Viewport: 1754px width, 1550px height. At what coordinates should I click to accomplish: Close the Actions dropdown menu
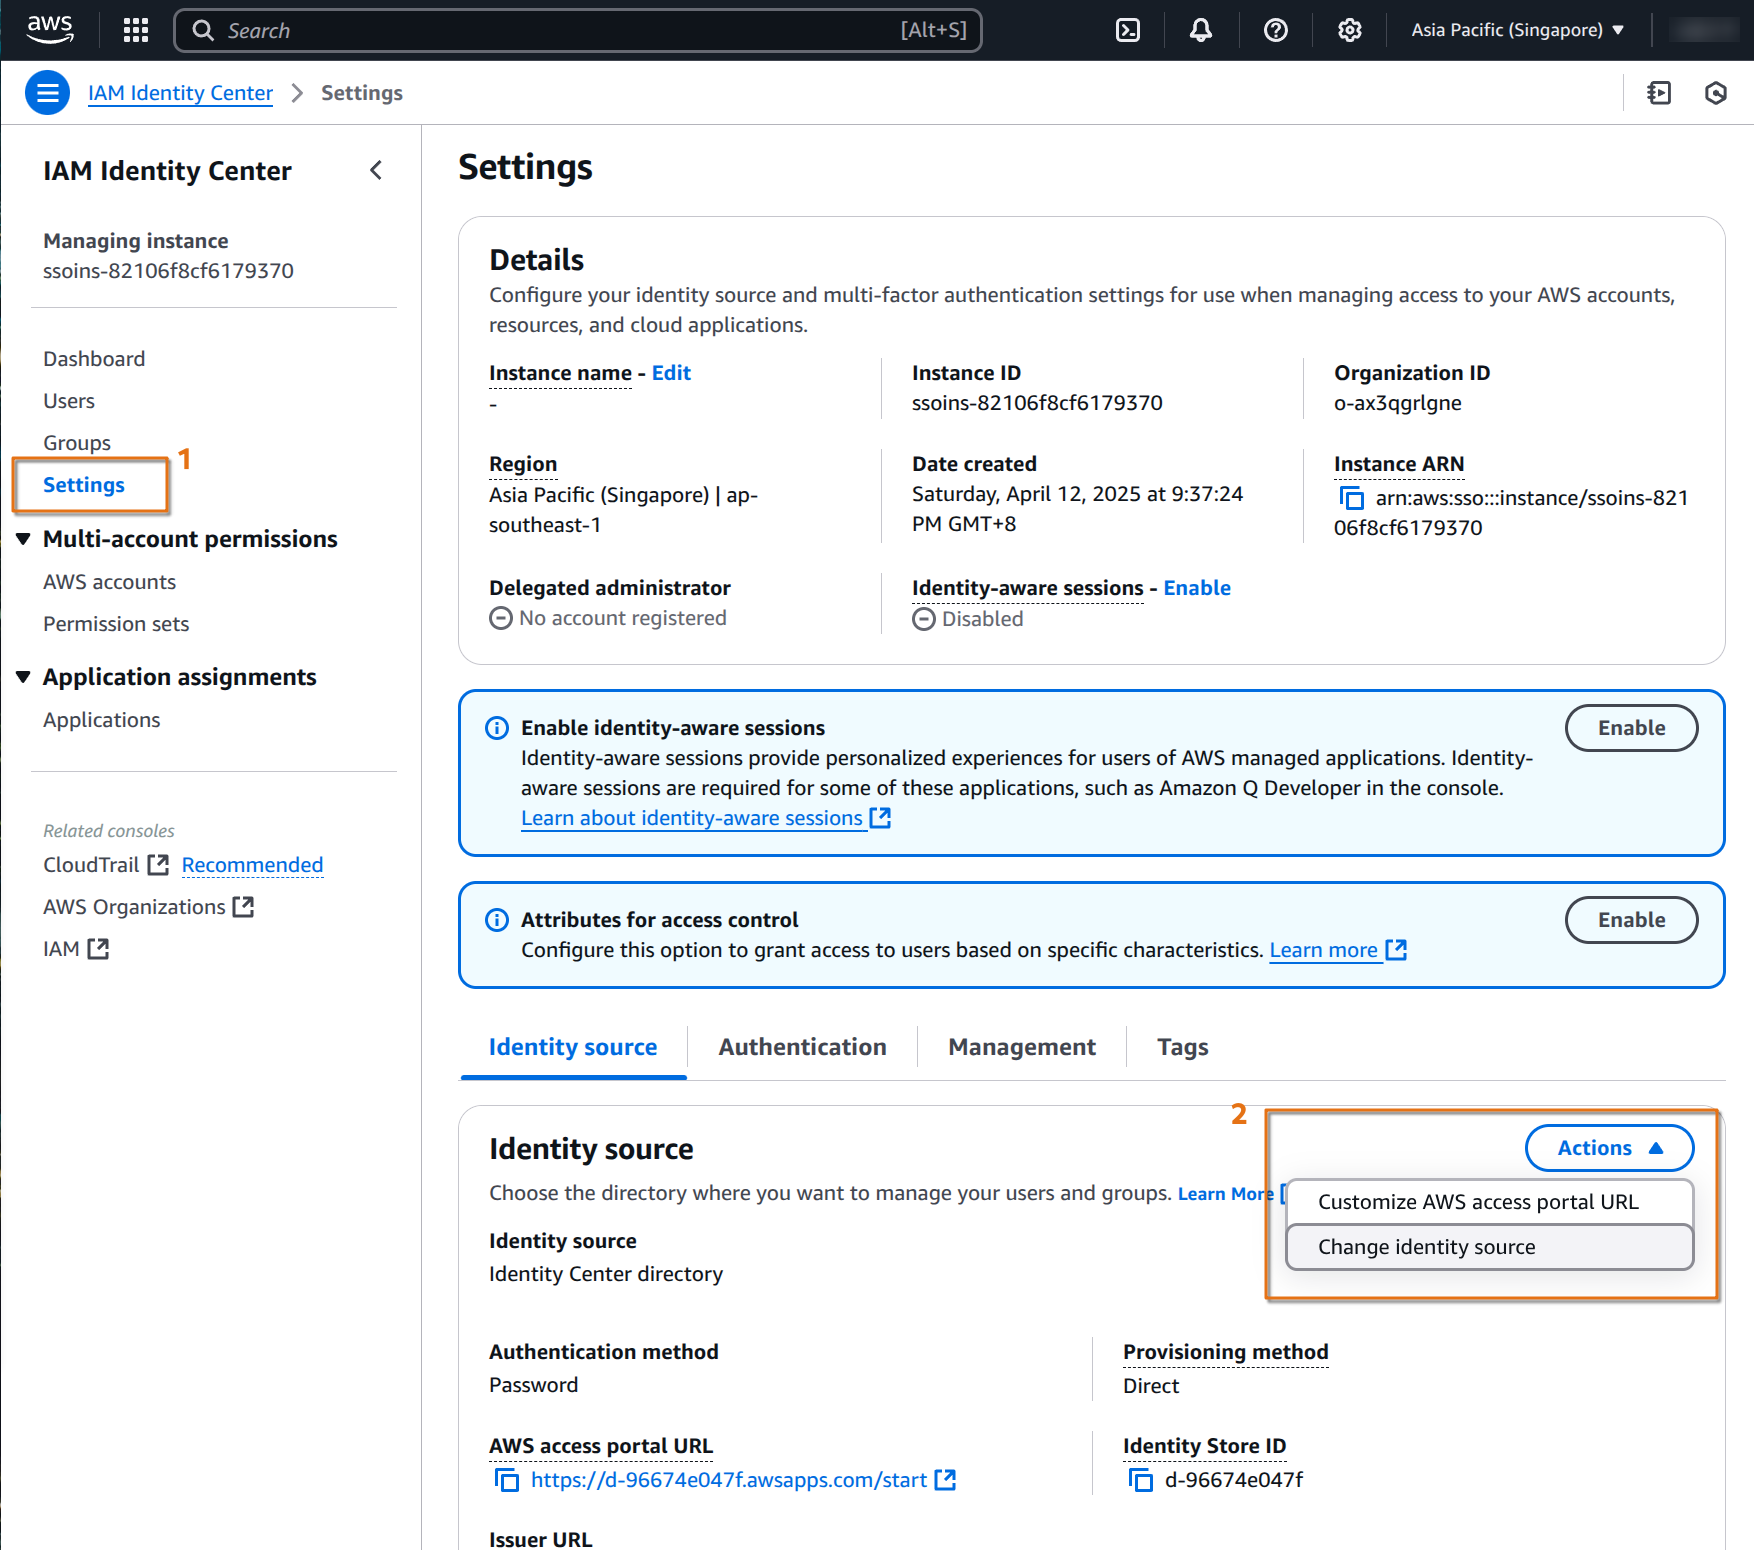click(x=1609, y=1148)
